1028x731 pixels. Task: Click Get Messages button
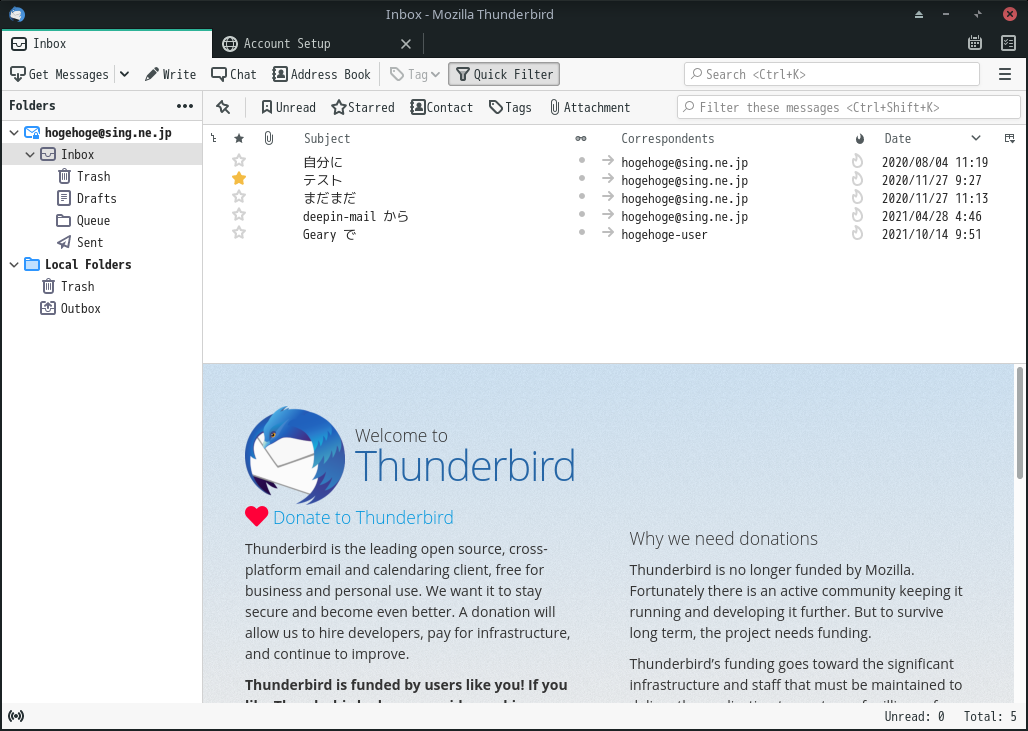click(59, 74)
